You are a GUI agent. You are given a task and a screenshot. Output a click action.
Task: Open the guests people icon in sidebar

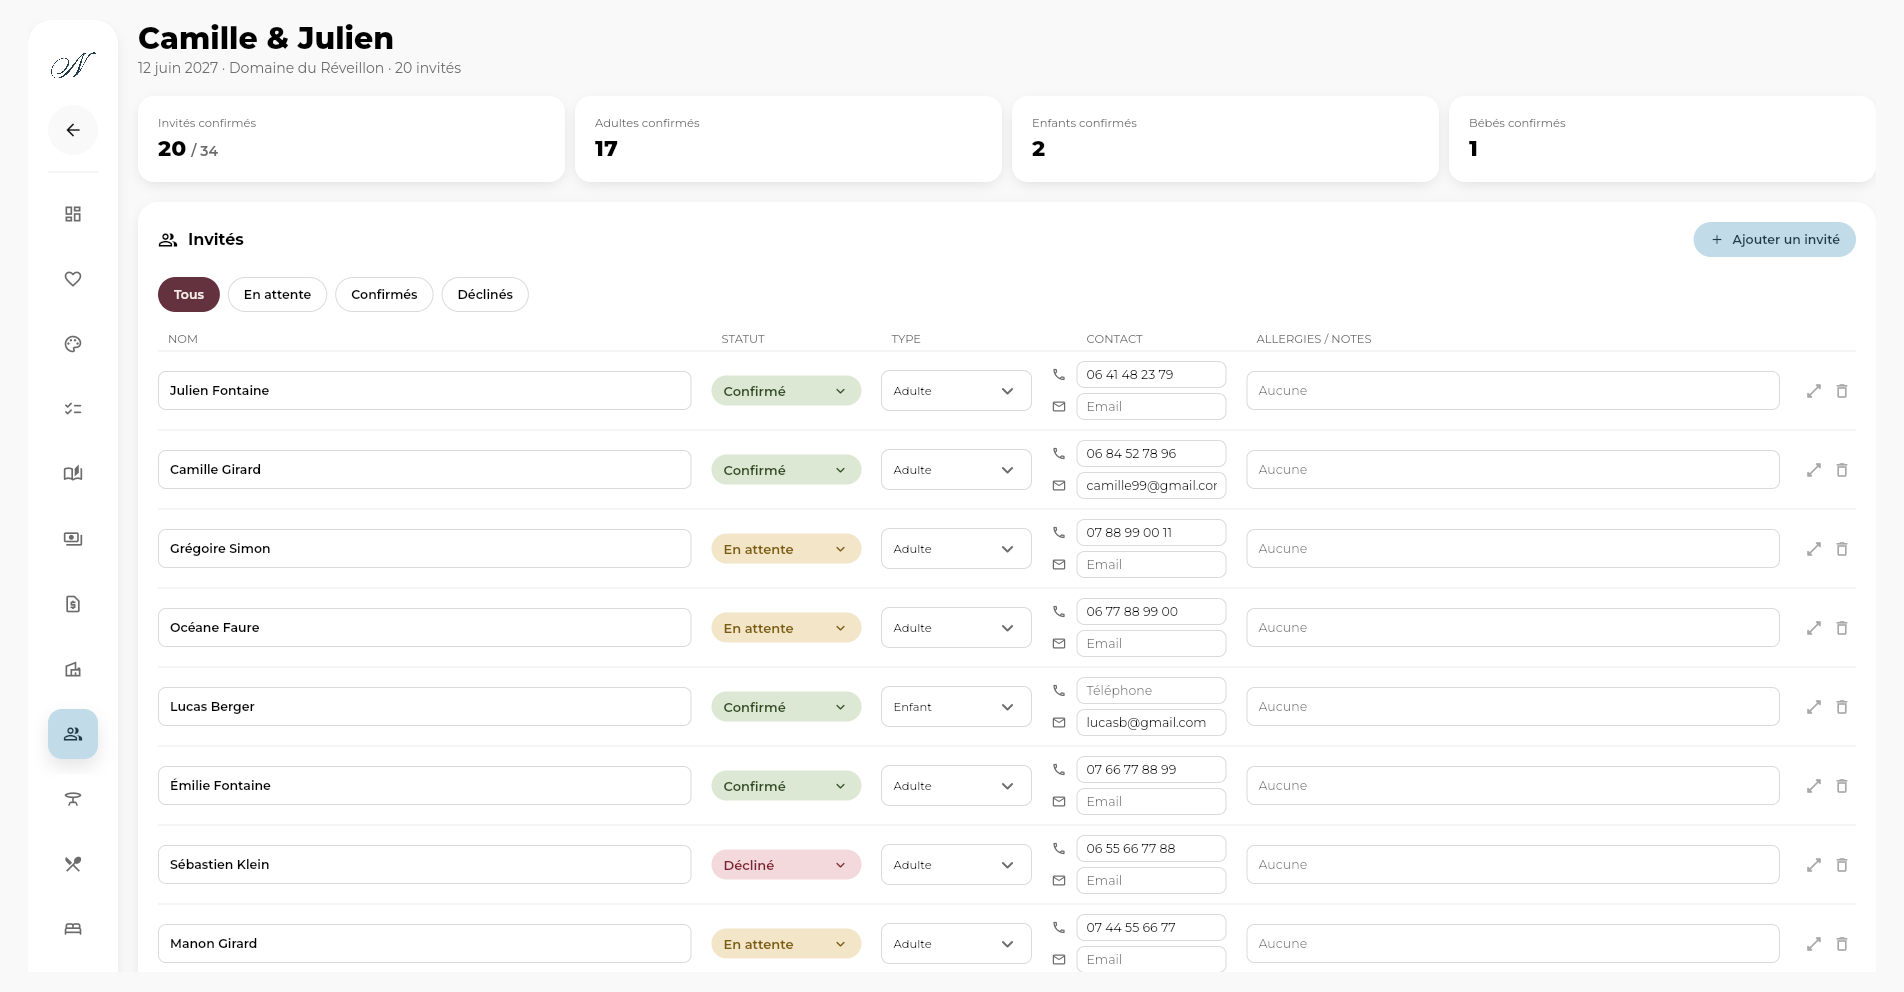click(73, 734)
